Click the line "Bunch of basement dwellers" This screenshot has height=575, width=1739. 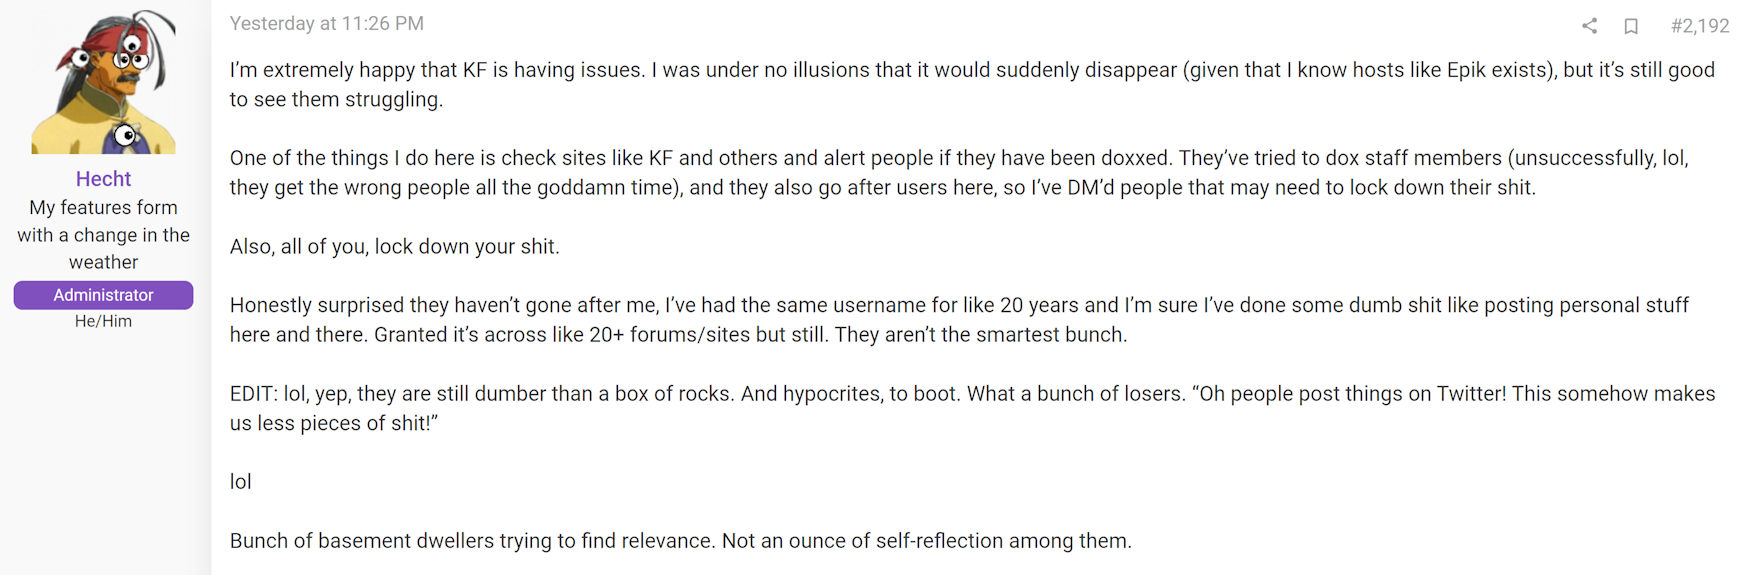(x=680, y=541)
